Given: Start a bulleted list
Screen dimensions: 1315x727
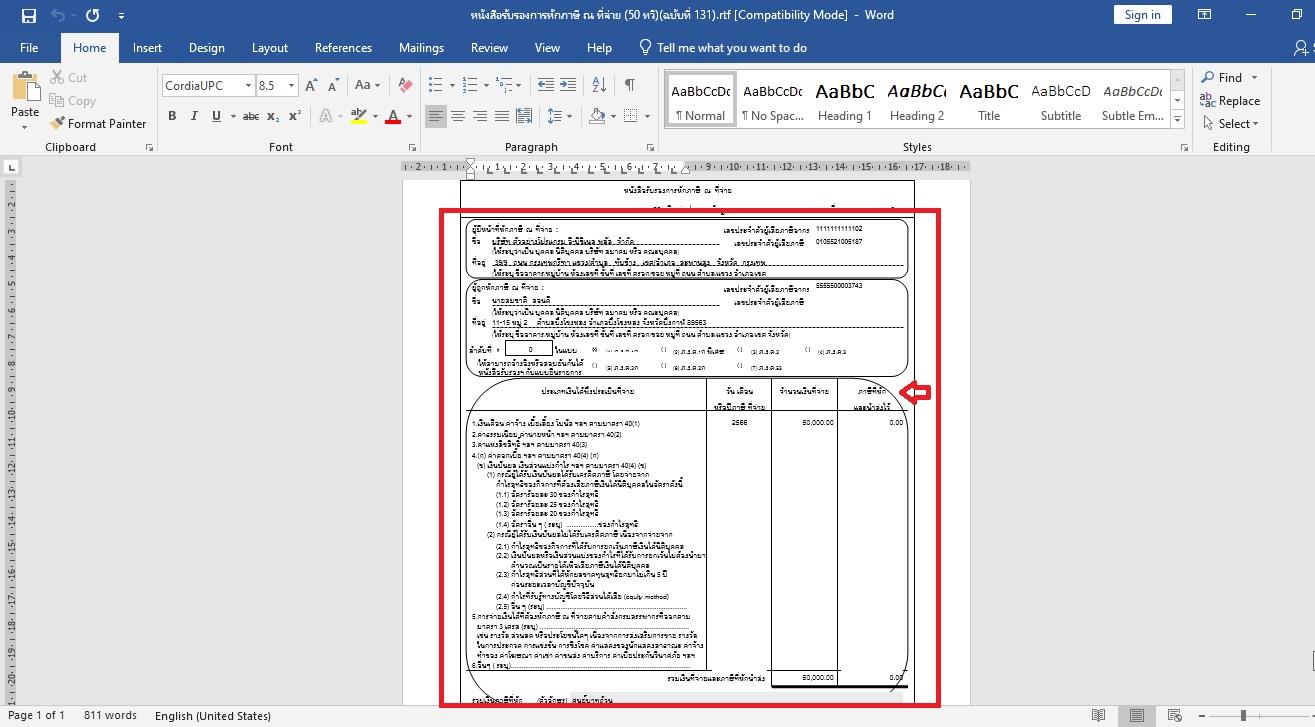Looking at the screenshot, I should tap(436, 86).
